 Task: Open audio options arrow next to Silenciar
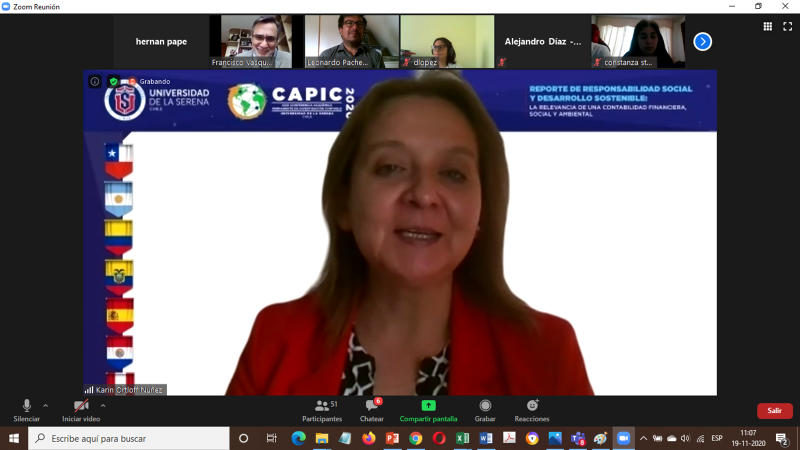point(45,406)
